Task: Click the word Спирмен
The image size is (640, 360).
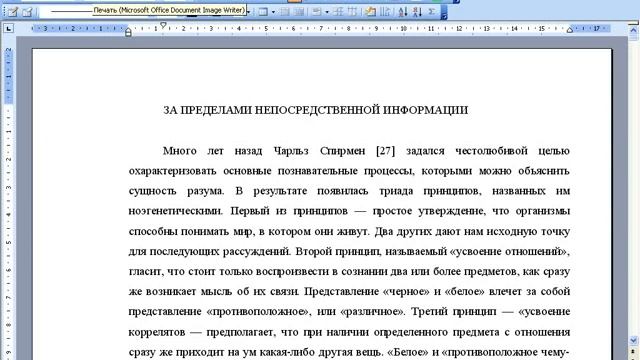Action: 342,151
